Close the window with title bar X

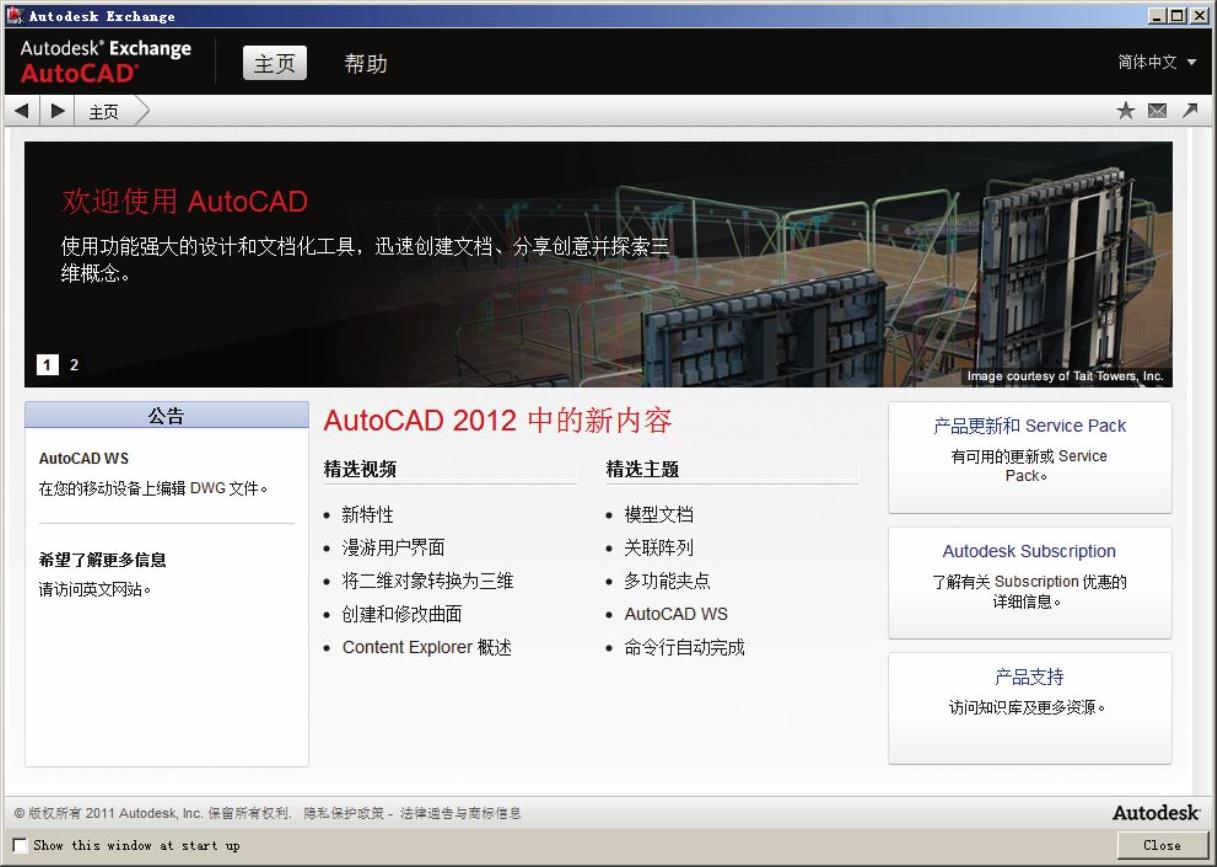click(1199, 16)
